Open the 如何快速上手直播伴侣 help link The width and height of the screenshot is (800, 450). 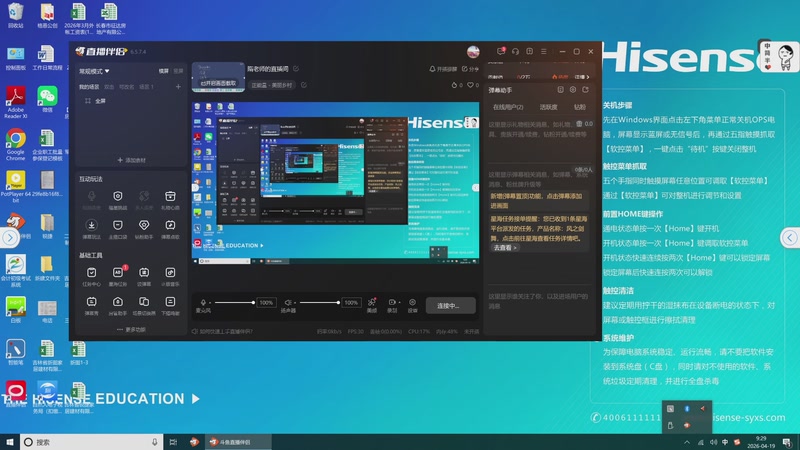pyautogui.click(x=222, y=332)
